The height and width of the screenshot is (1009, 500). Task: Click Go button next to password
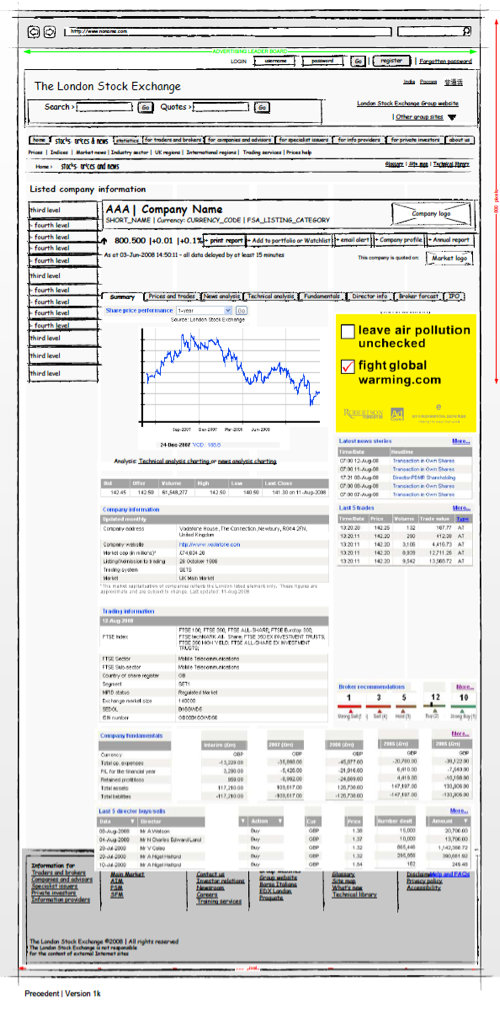[x=358, y=61]
